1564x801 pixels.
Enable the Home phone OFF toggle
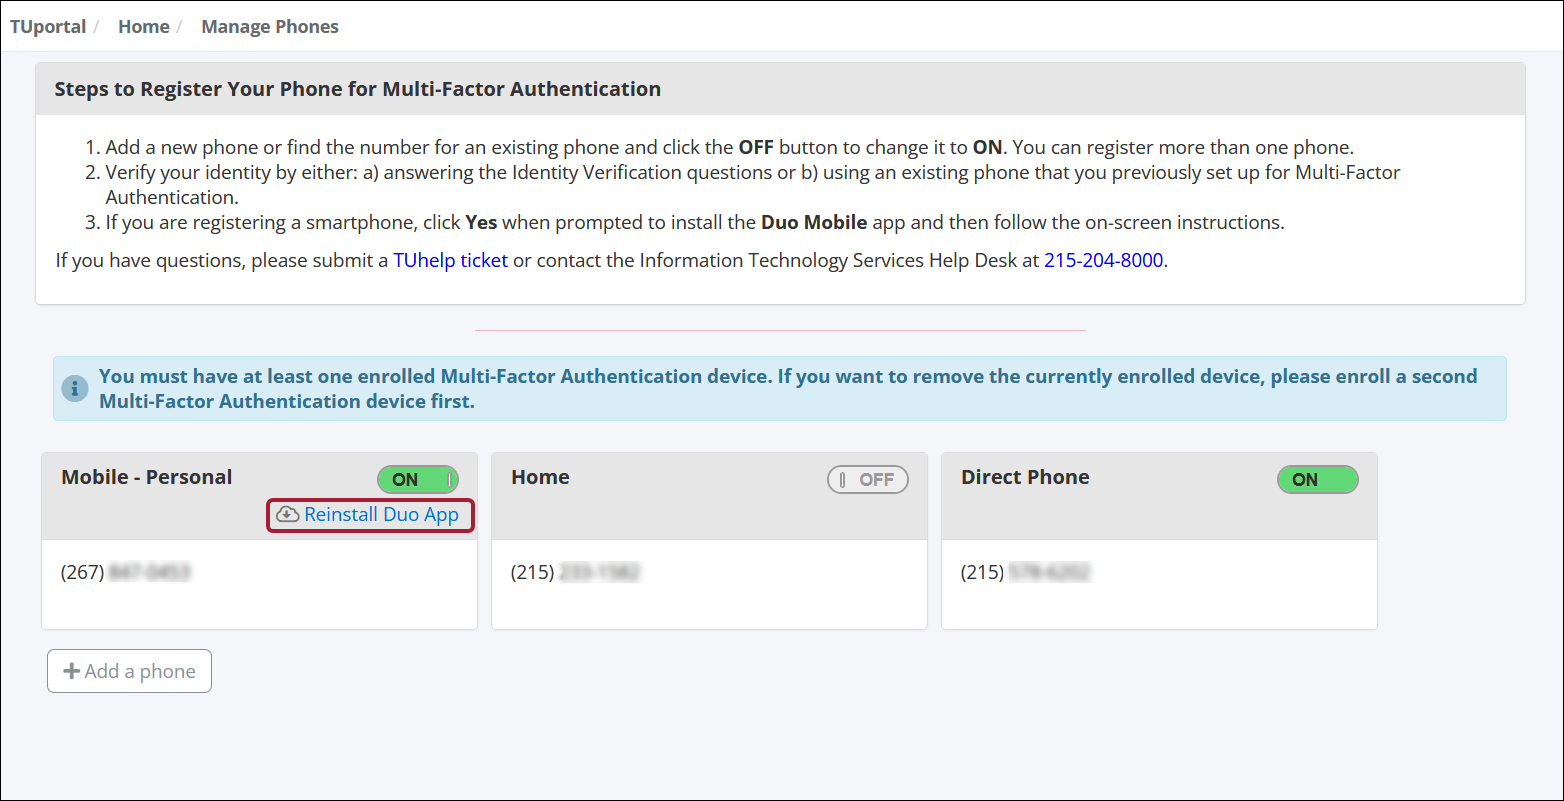tap(868, 479)
